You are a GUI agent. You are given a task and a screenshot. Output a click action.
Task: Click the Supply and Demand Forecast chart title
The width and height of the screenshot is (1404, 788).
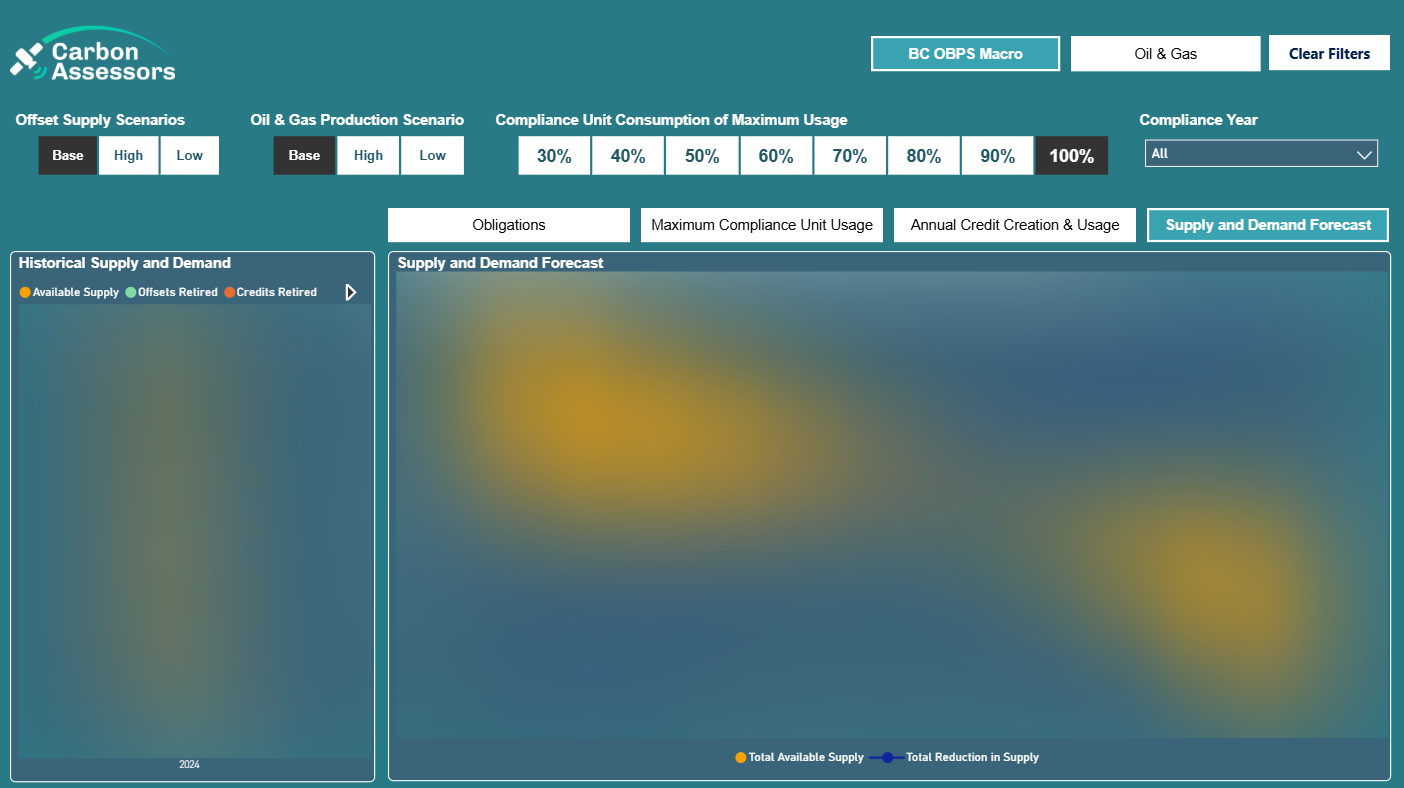tap(501, 263)
